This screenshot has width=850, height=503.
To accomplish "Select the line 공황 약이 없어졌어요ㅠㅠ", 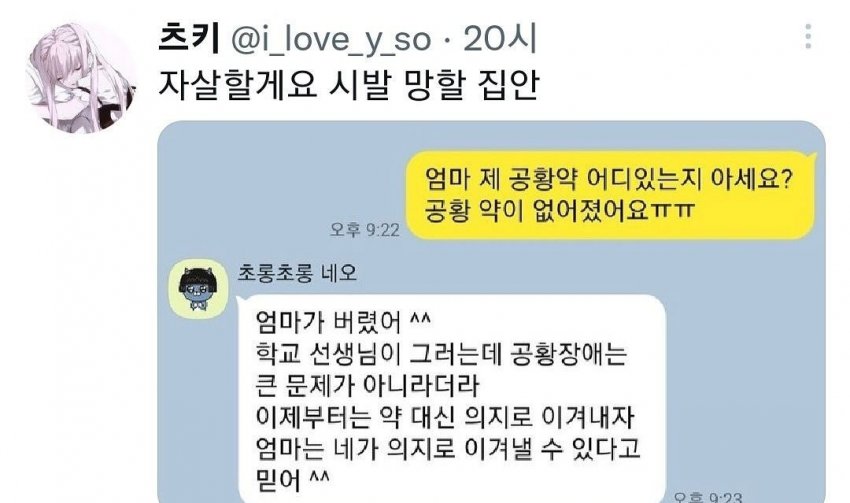I will click(x=558, y=210).
